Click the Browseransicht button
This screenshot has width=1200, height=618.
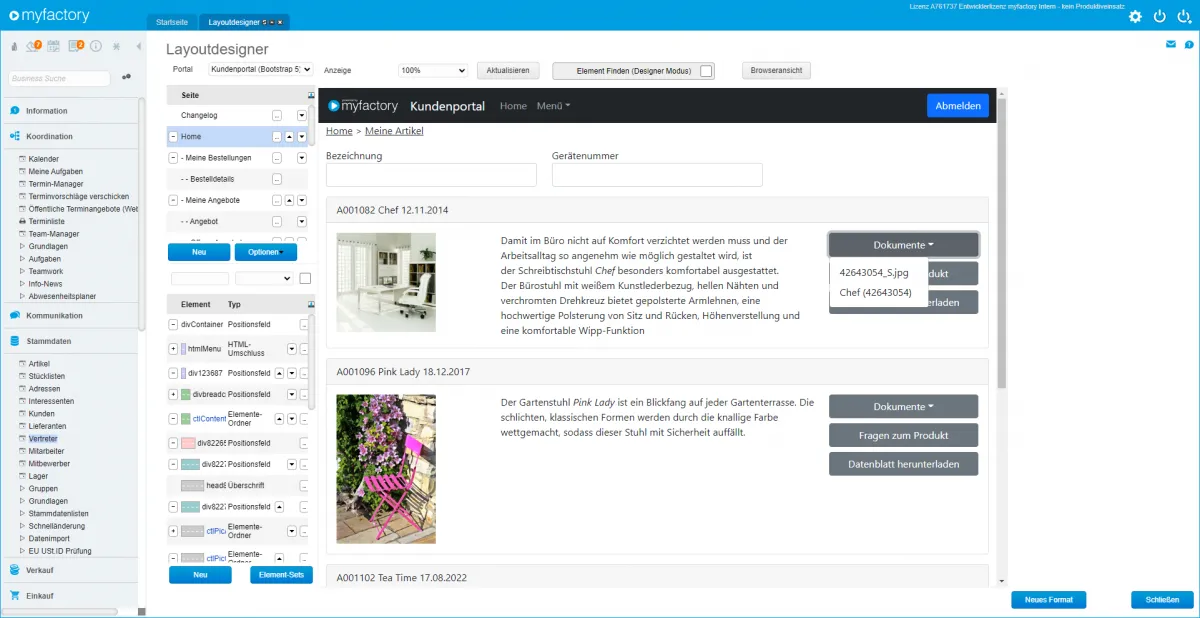776,71
